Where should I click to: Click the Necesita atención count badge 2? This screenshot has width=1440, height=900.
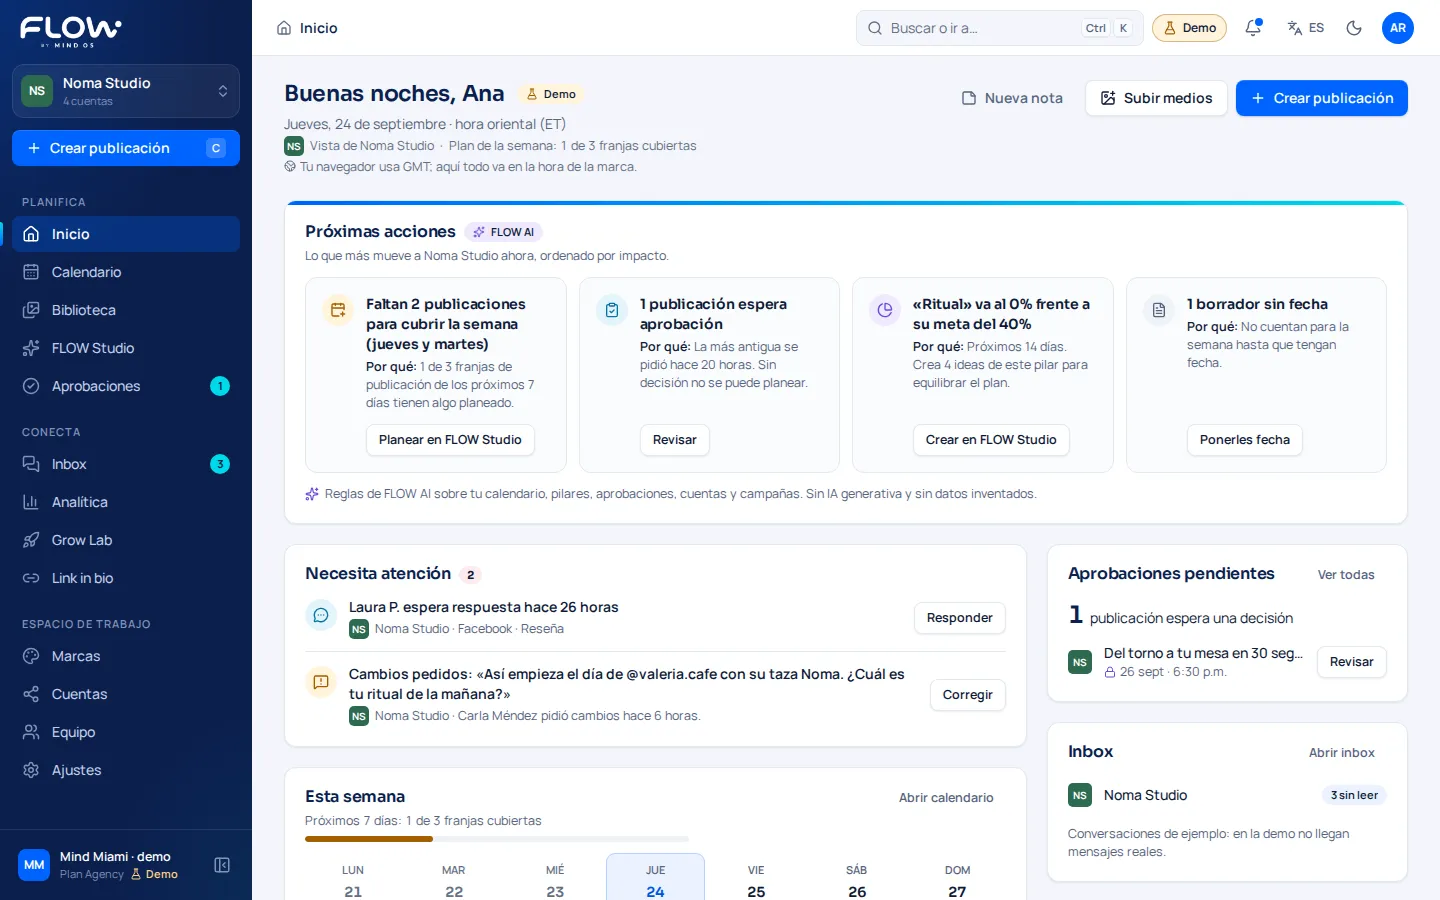(471, 575)
